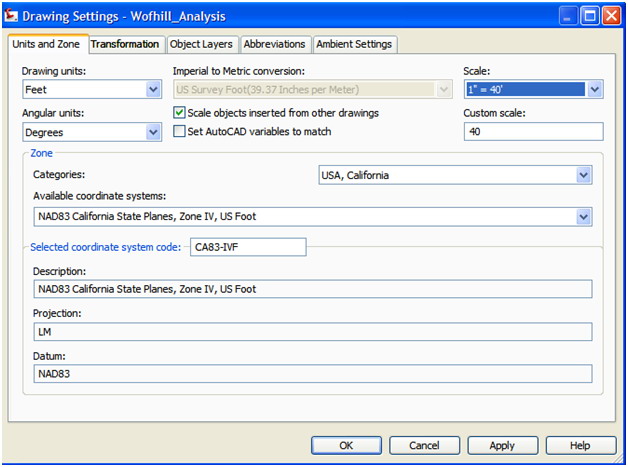This screenshot has height=467, width=628.
Task: Open the Transformation tab
Action: pyautogui.click(x=125, y=44)
